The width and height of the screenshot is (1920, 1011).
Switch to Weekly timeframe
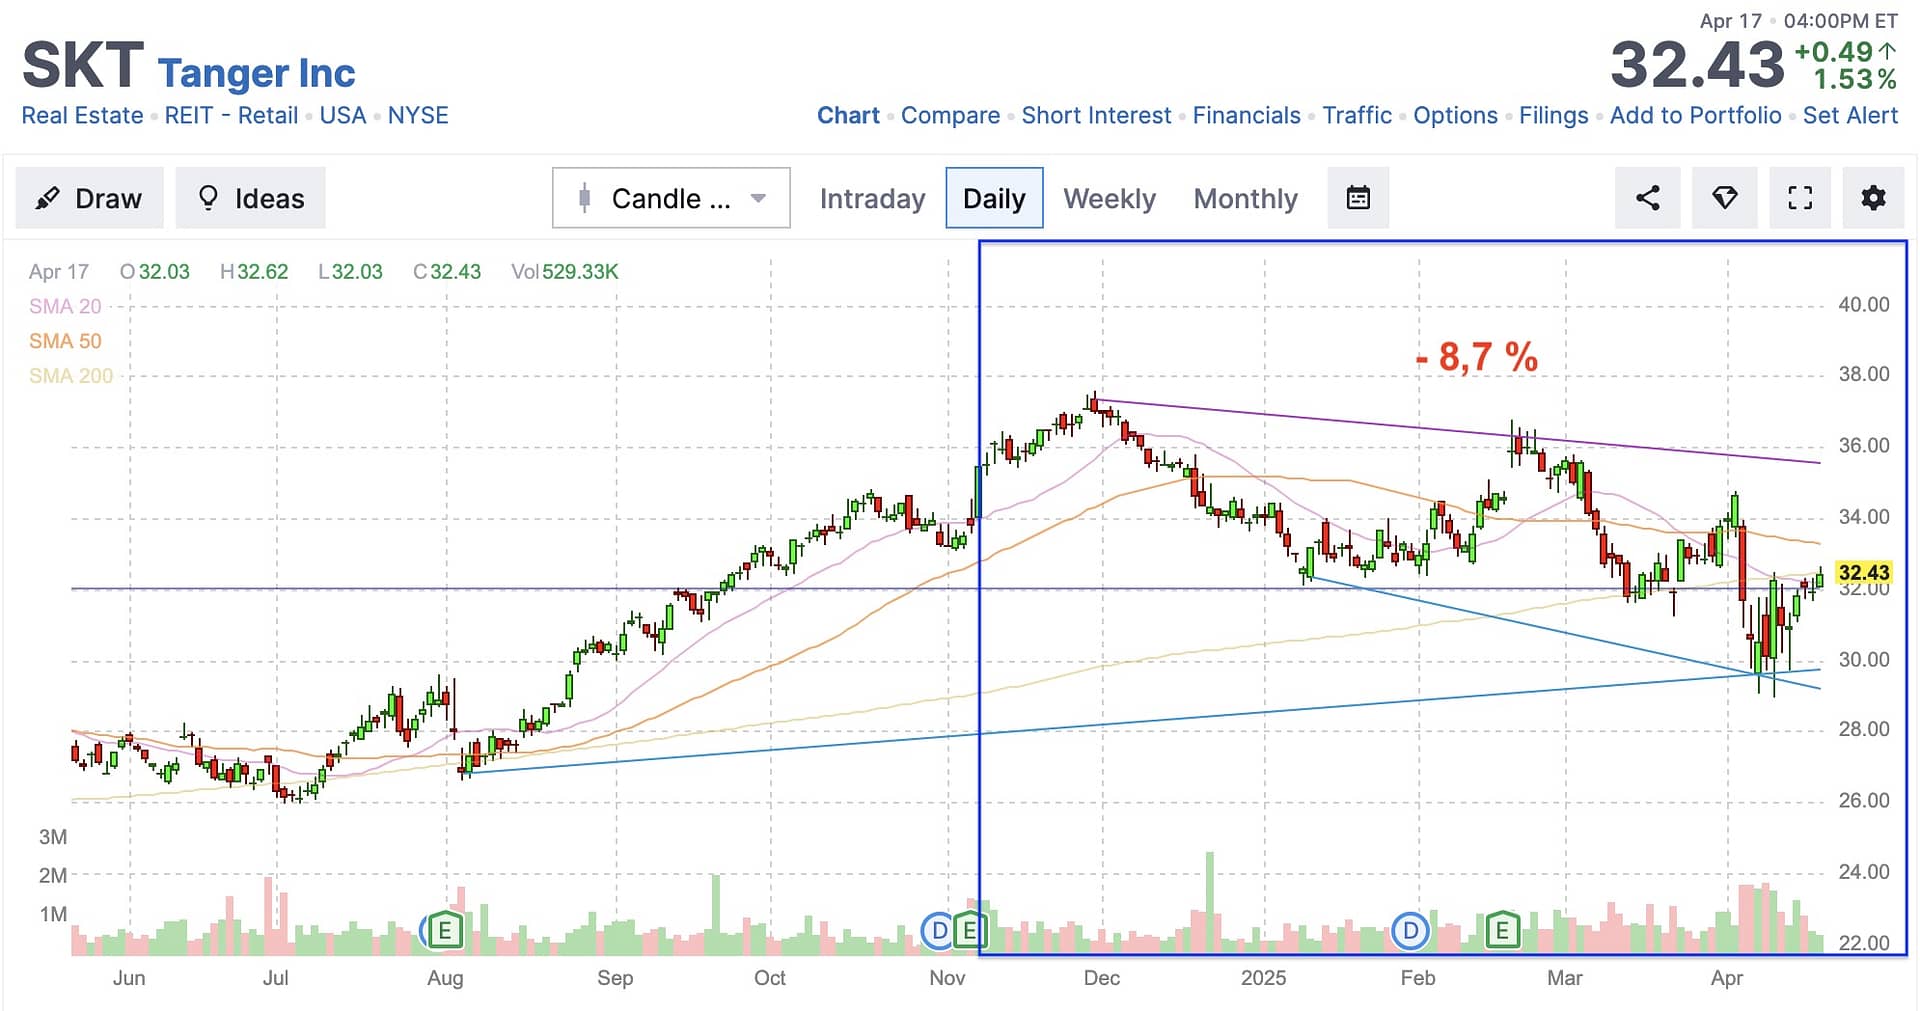tap(1109, 198)
